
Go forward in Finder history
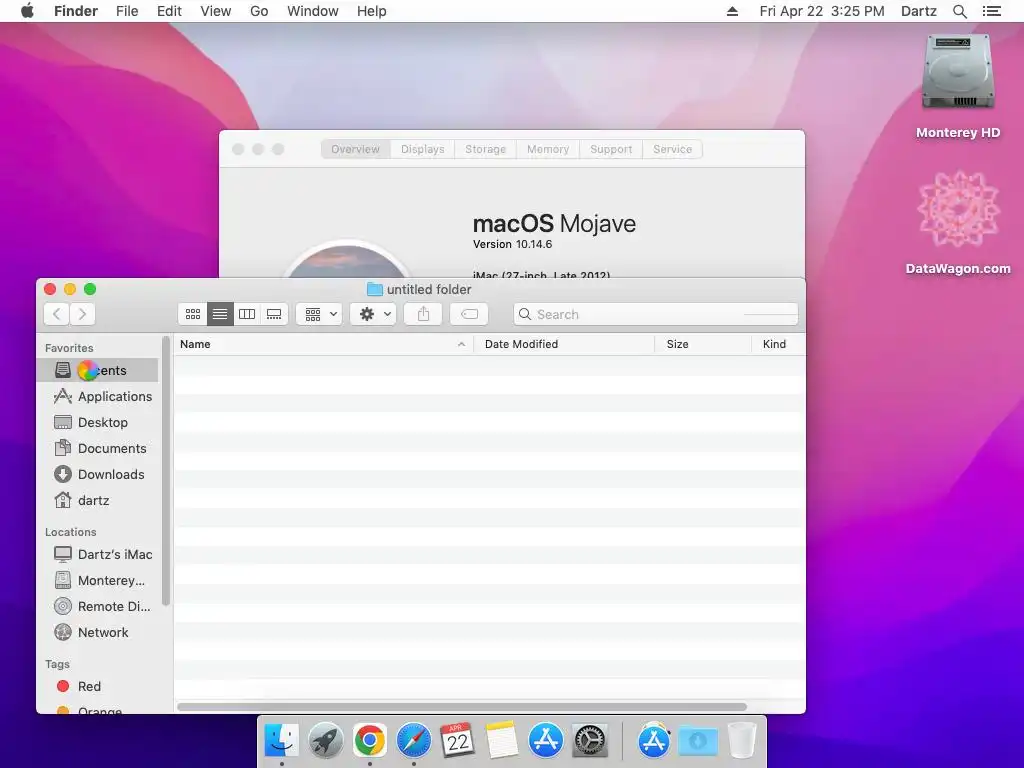click(82, 314)
